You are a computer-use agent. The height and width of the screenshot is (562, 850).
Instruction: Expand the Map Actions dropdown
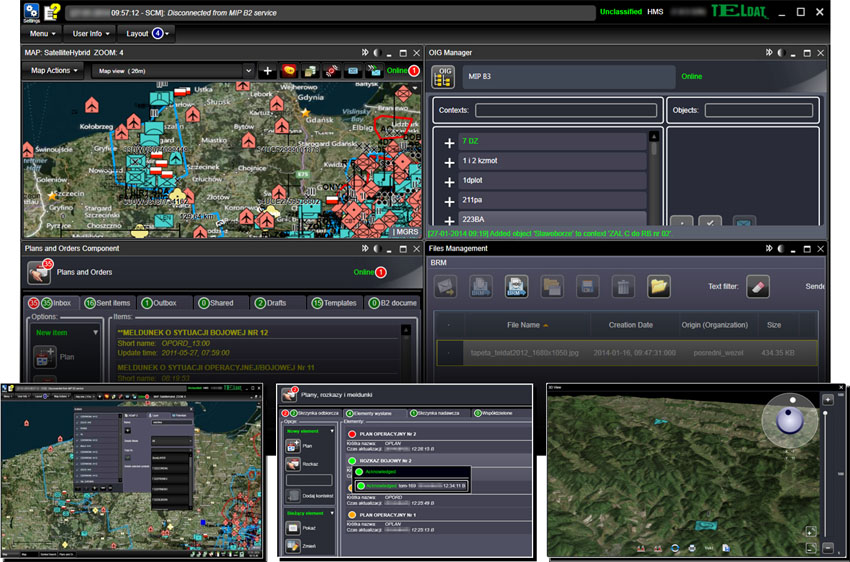coord(54,70)
